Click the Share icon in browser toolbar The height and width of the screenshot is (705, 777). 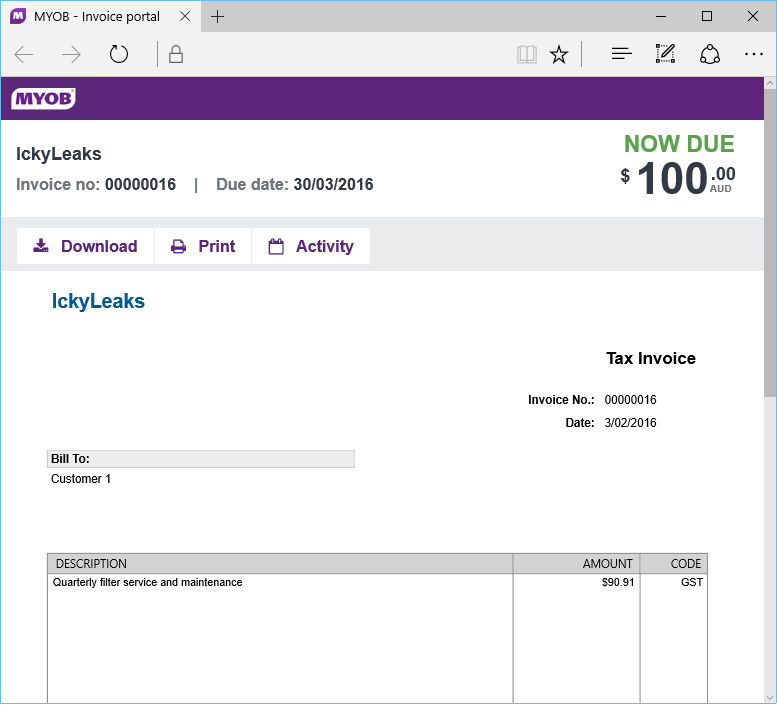click(x=710, y=55)
